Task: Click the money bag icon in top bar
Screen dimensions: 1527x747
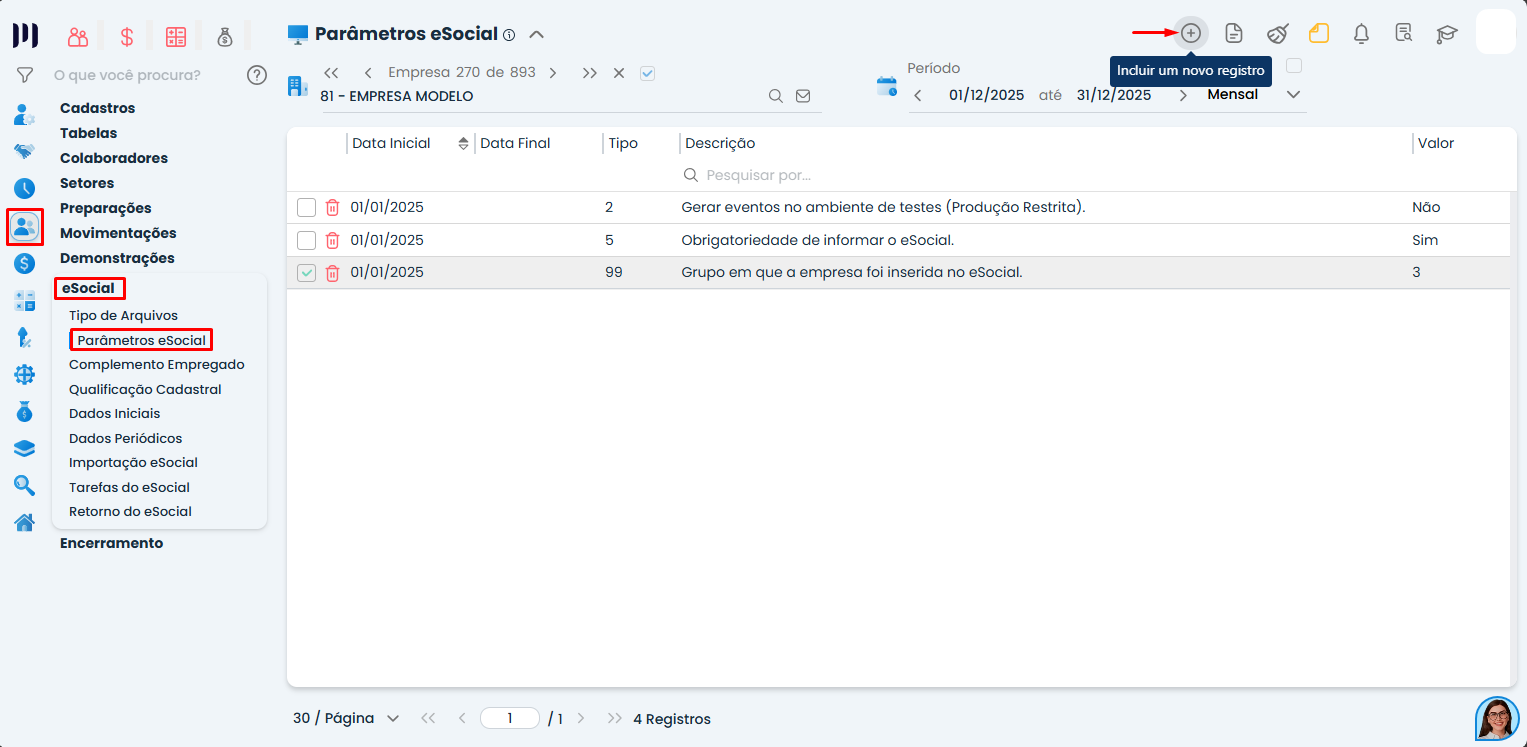Action: pos(225,37)
